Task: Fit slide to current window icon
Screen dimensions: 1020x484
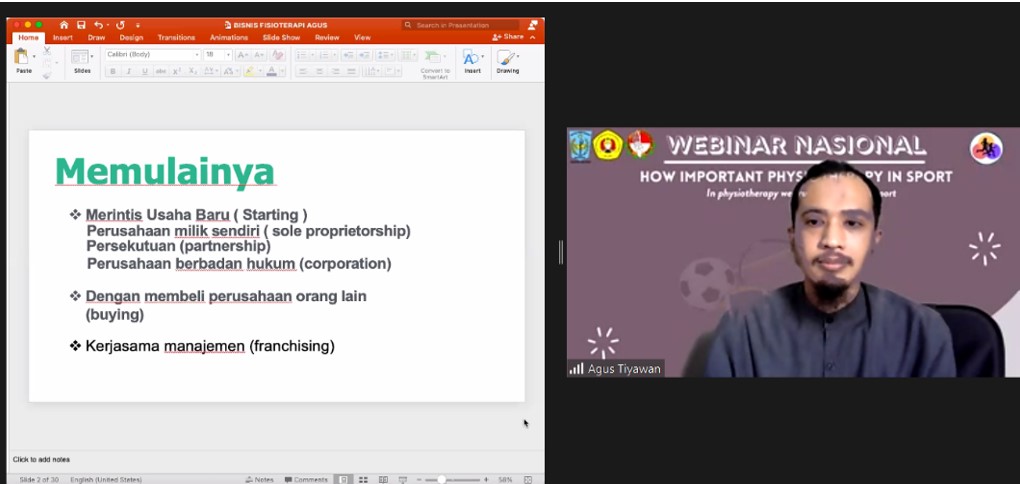Action: [528, 479]
